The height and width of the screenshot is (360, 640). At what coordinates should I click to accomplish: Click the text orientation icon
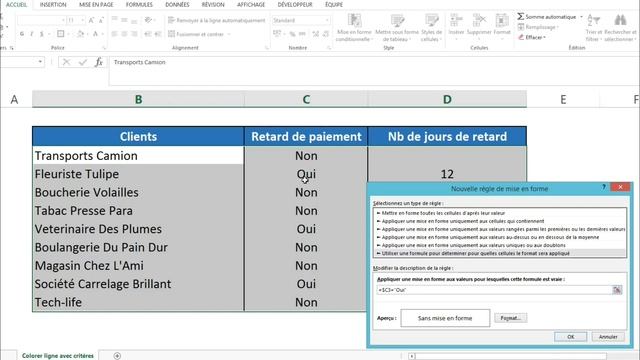[x=148, y=20]
